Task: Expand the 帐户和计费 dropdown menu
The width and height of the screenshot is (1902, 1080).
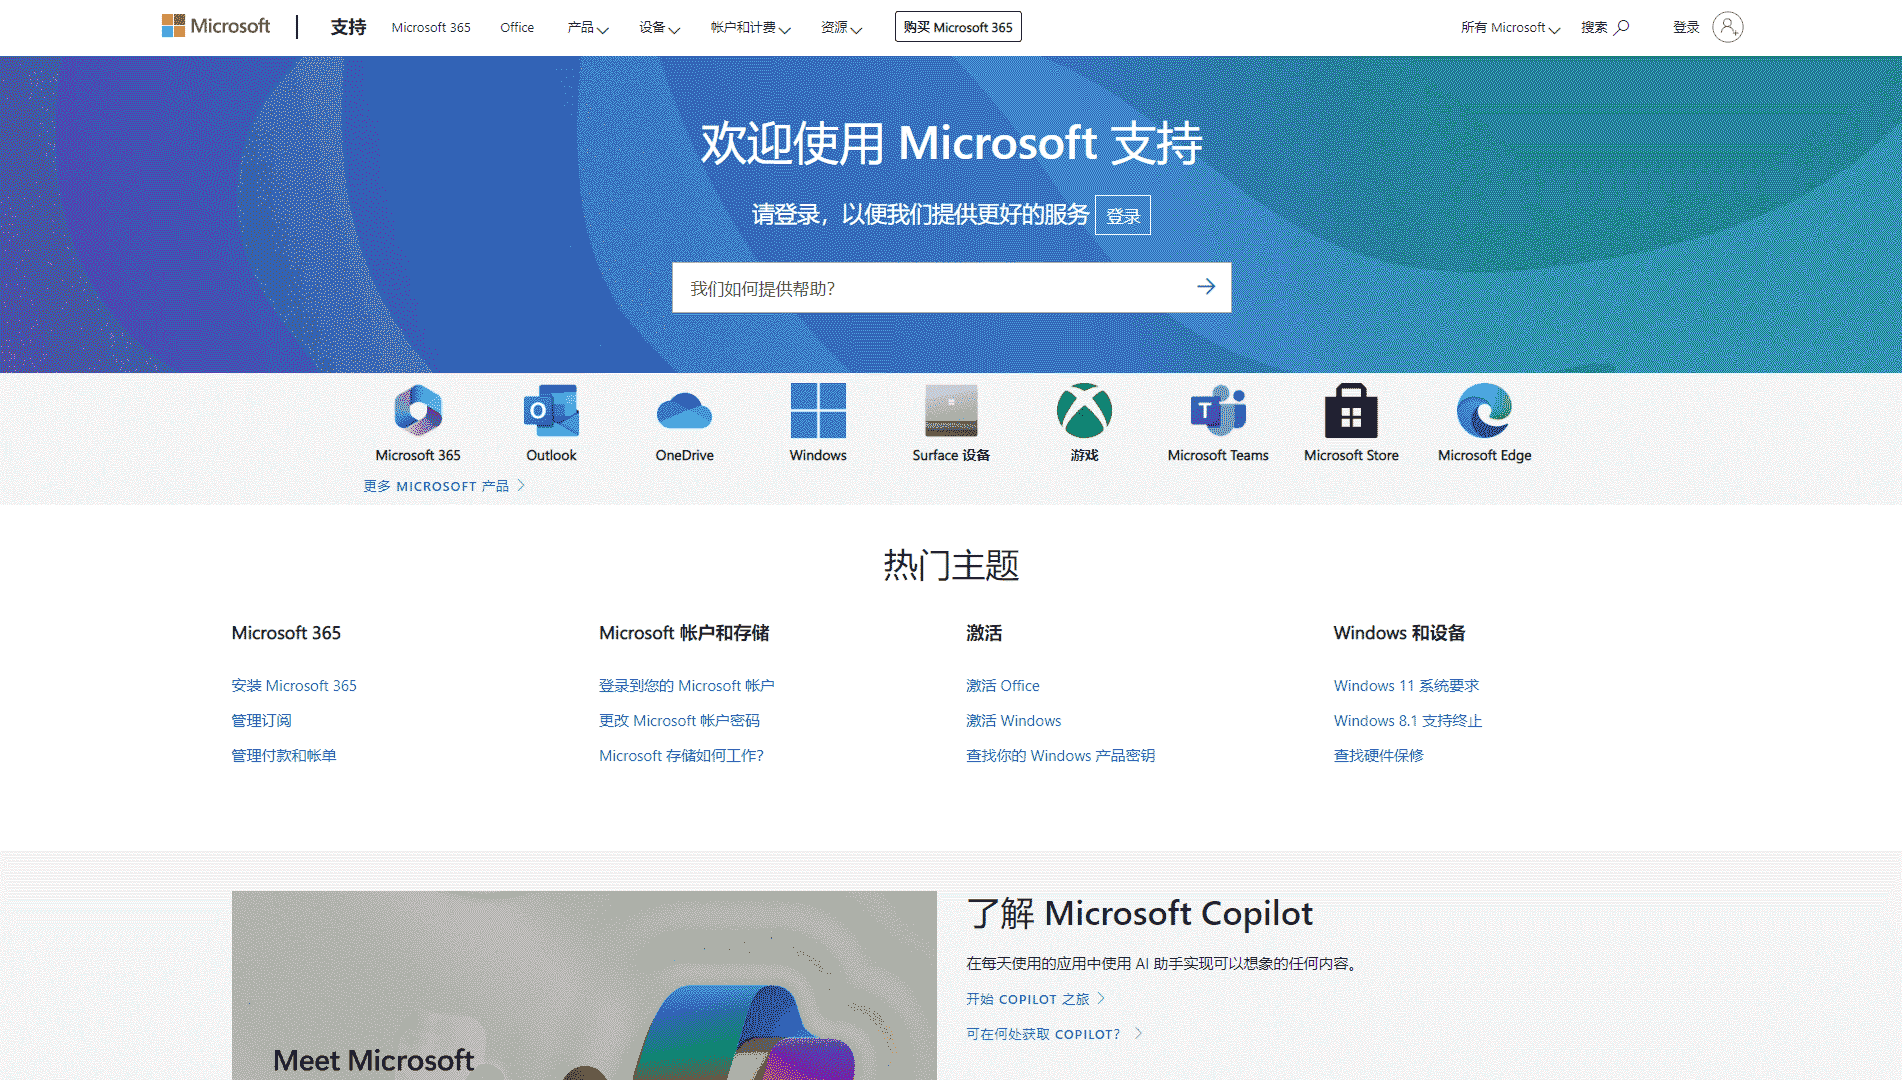Action: (x=750, y=27)
